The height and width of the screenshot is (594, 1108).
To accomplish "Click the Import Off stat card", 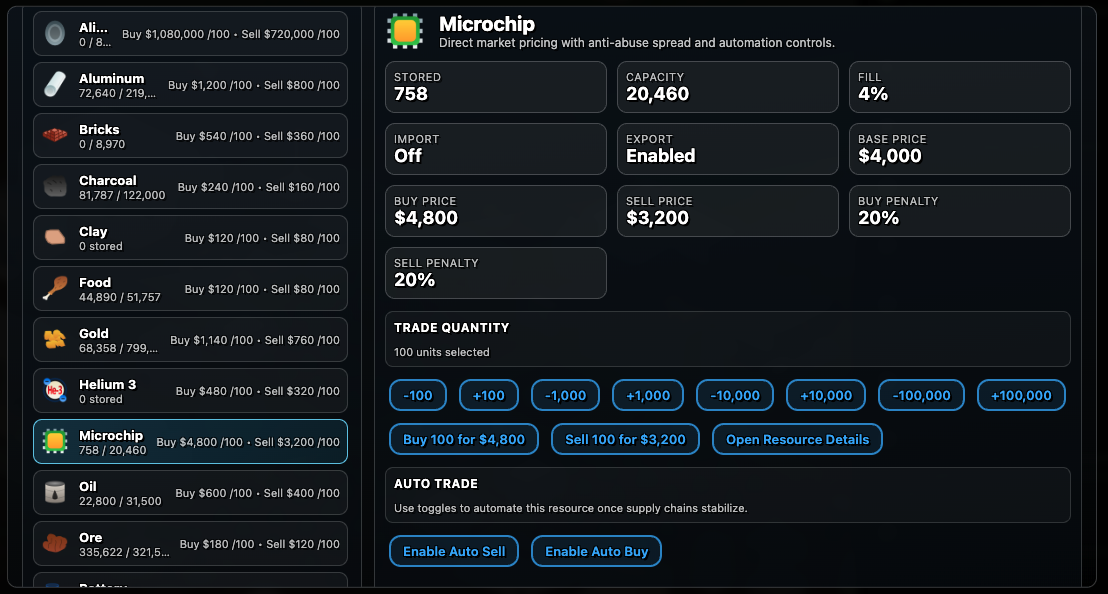I will point(495,149).
